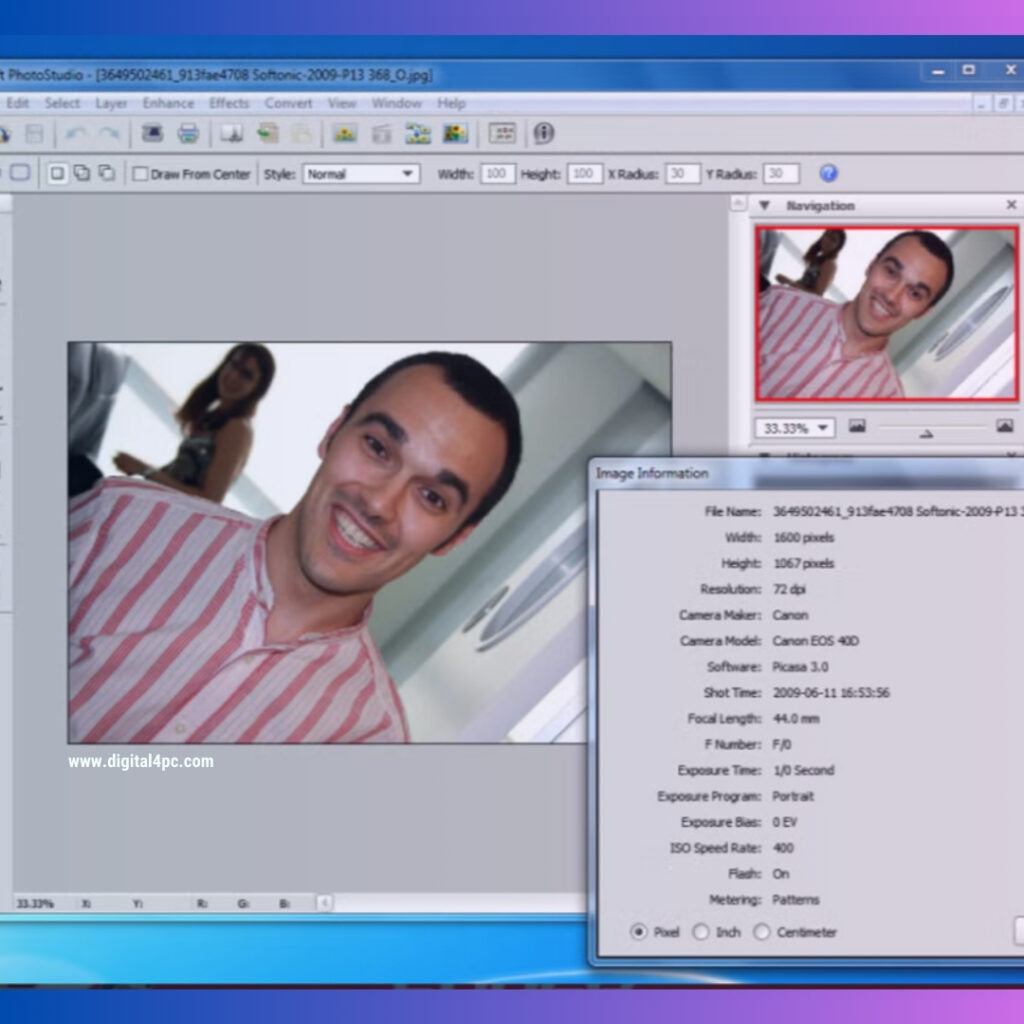1024x1024 pixels.
Task: Click the '0 EV' exposure bias value
Action: point(784,822)
